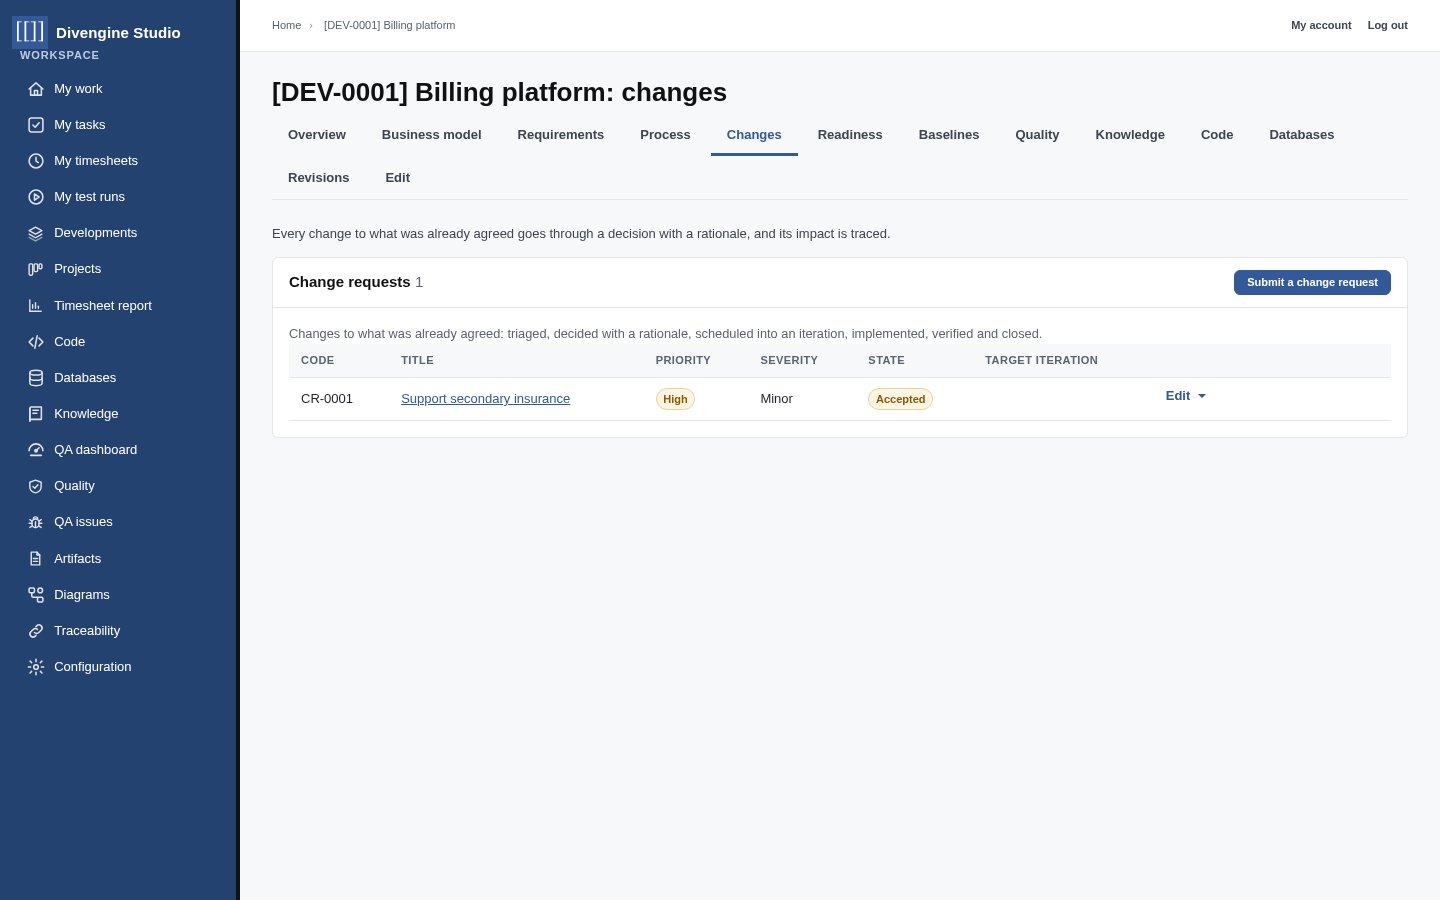Viewport: 1440px width, 900px height.
Task: Click the Accepted state badge
Action: coord(900,399)
